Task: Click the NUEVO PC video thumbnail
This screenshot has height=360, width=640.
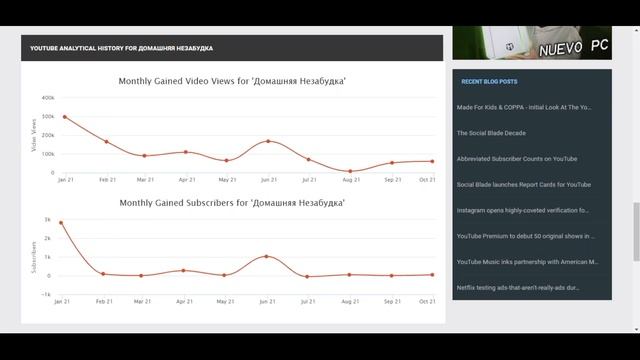Action: click(x=532, y=43)
